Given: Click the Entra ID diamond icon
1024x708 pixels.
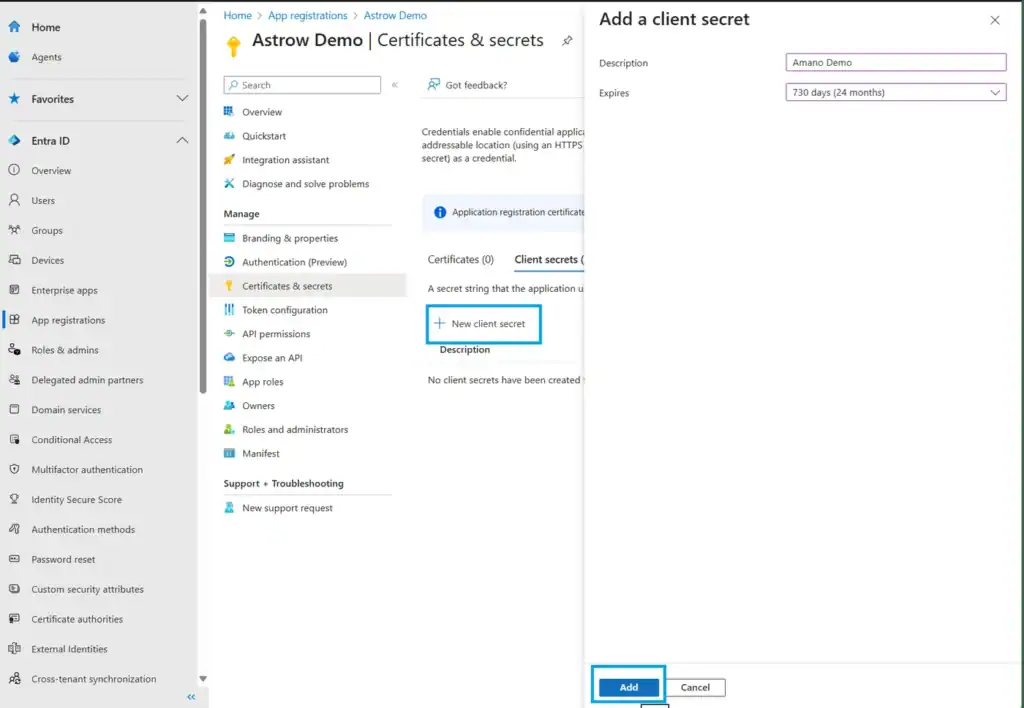Looking at the screenshot, I should tap(14, 140).
